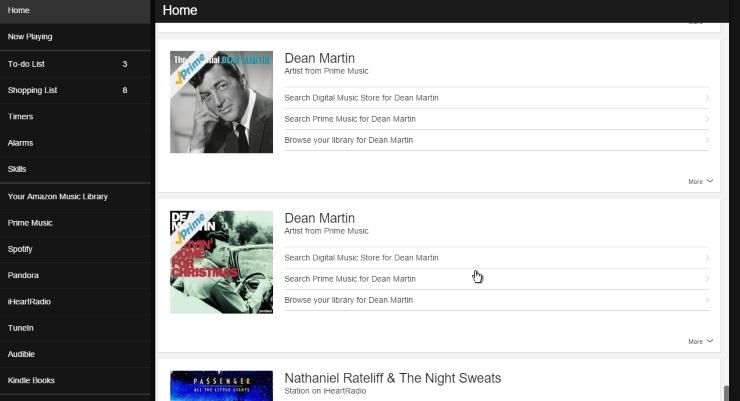Click Nathaniel Rateliff & The Night Sweats title
740x401 pixels.
coord(393,378)
